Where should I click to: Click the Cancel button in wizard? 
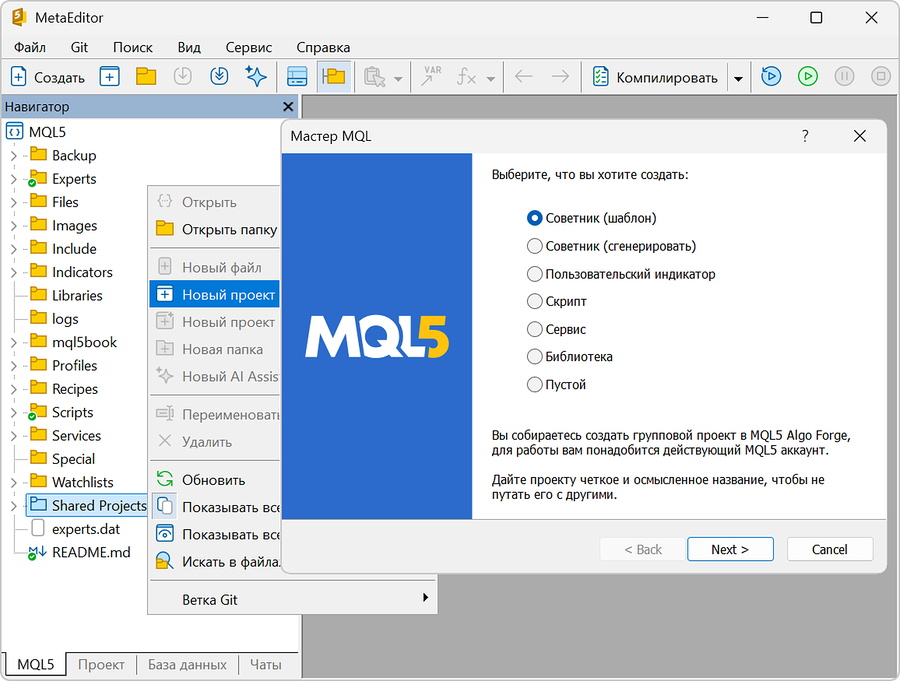tap(829, 550)
